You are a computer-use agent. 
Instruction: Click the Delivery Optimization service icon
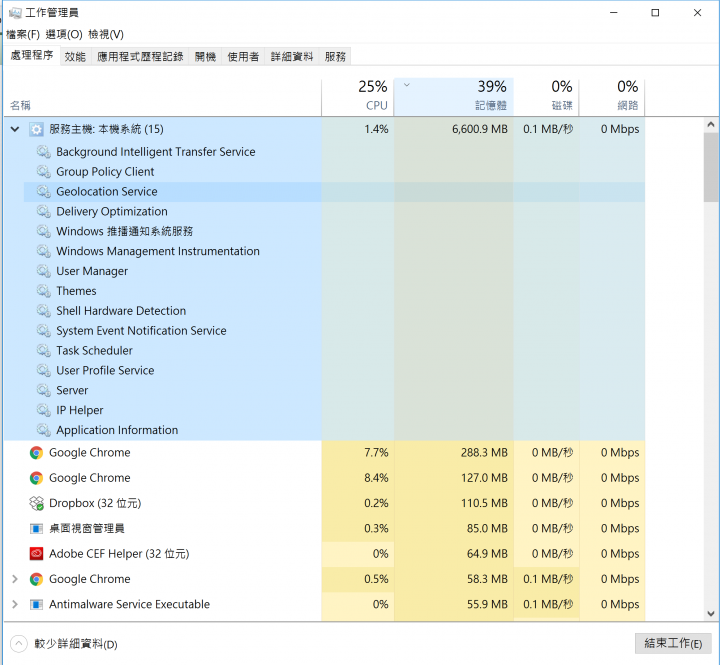[44, 211]
